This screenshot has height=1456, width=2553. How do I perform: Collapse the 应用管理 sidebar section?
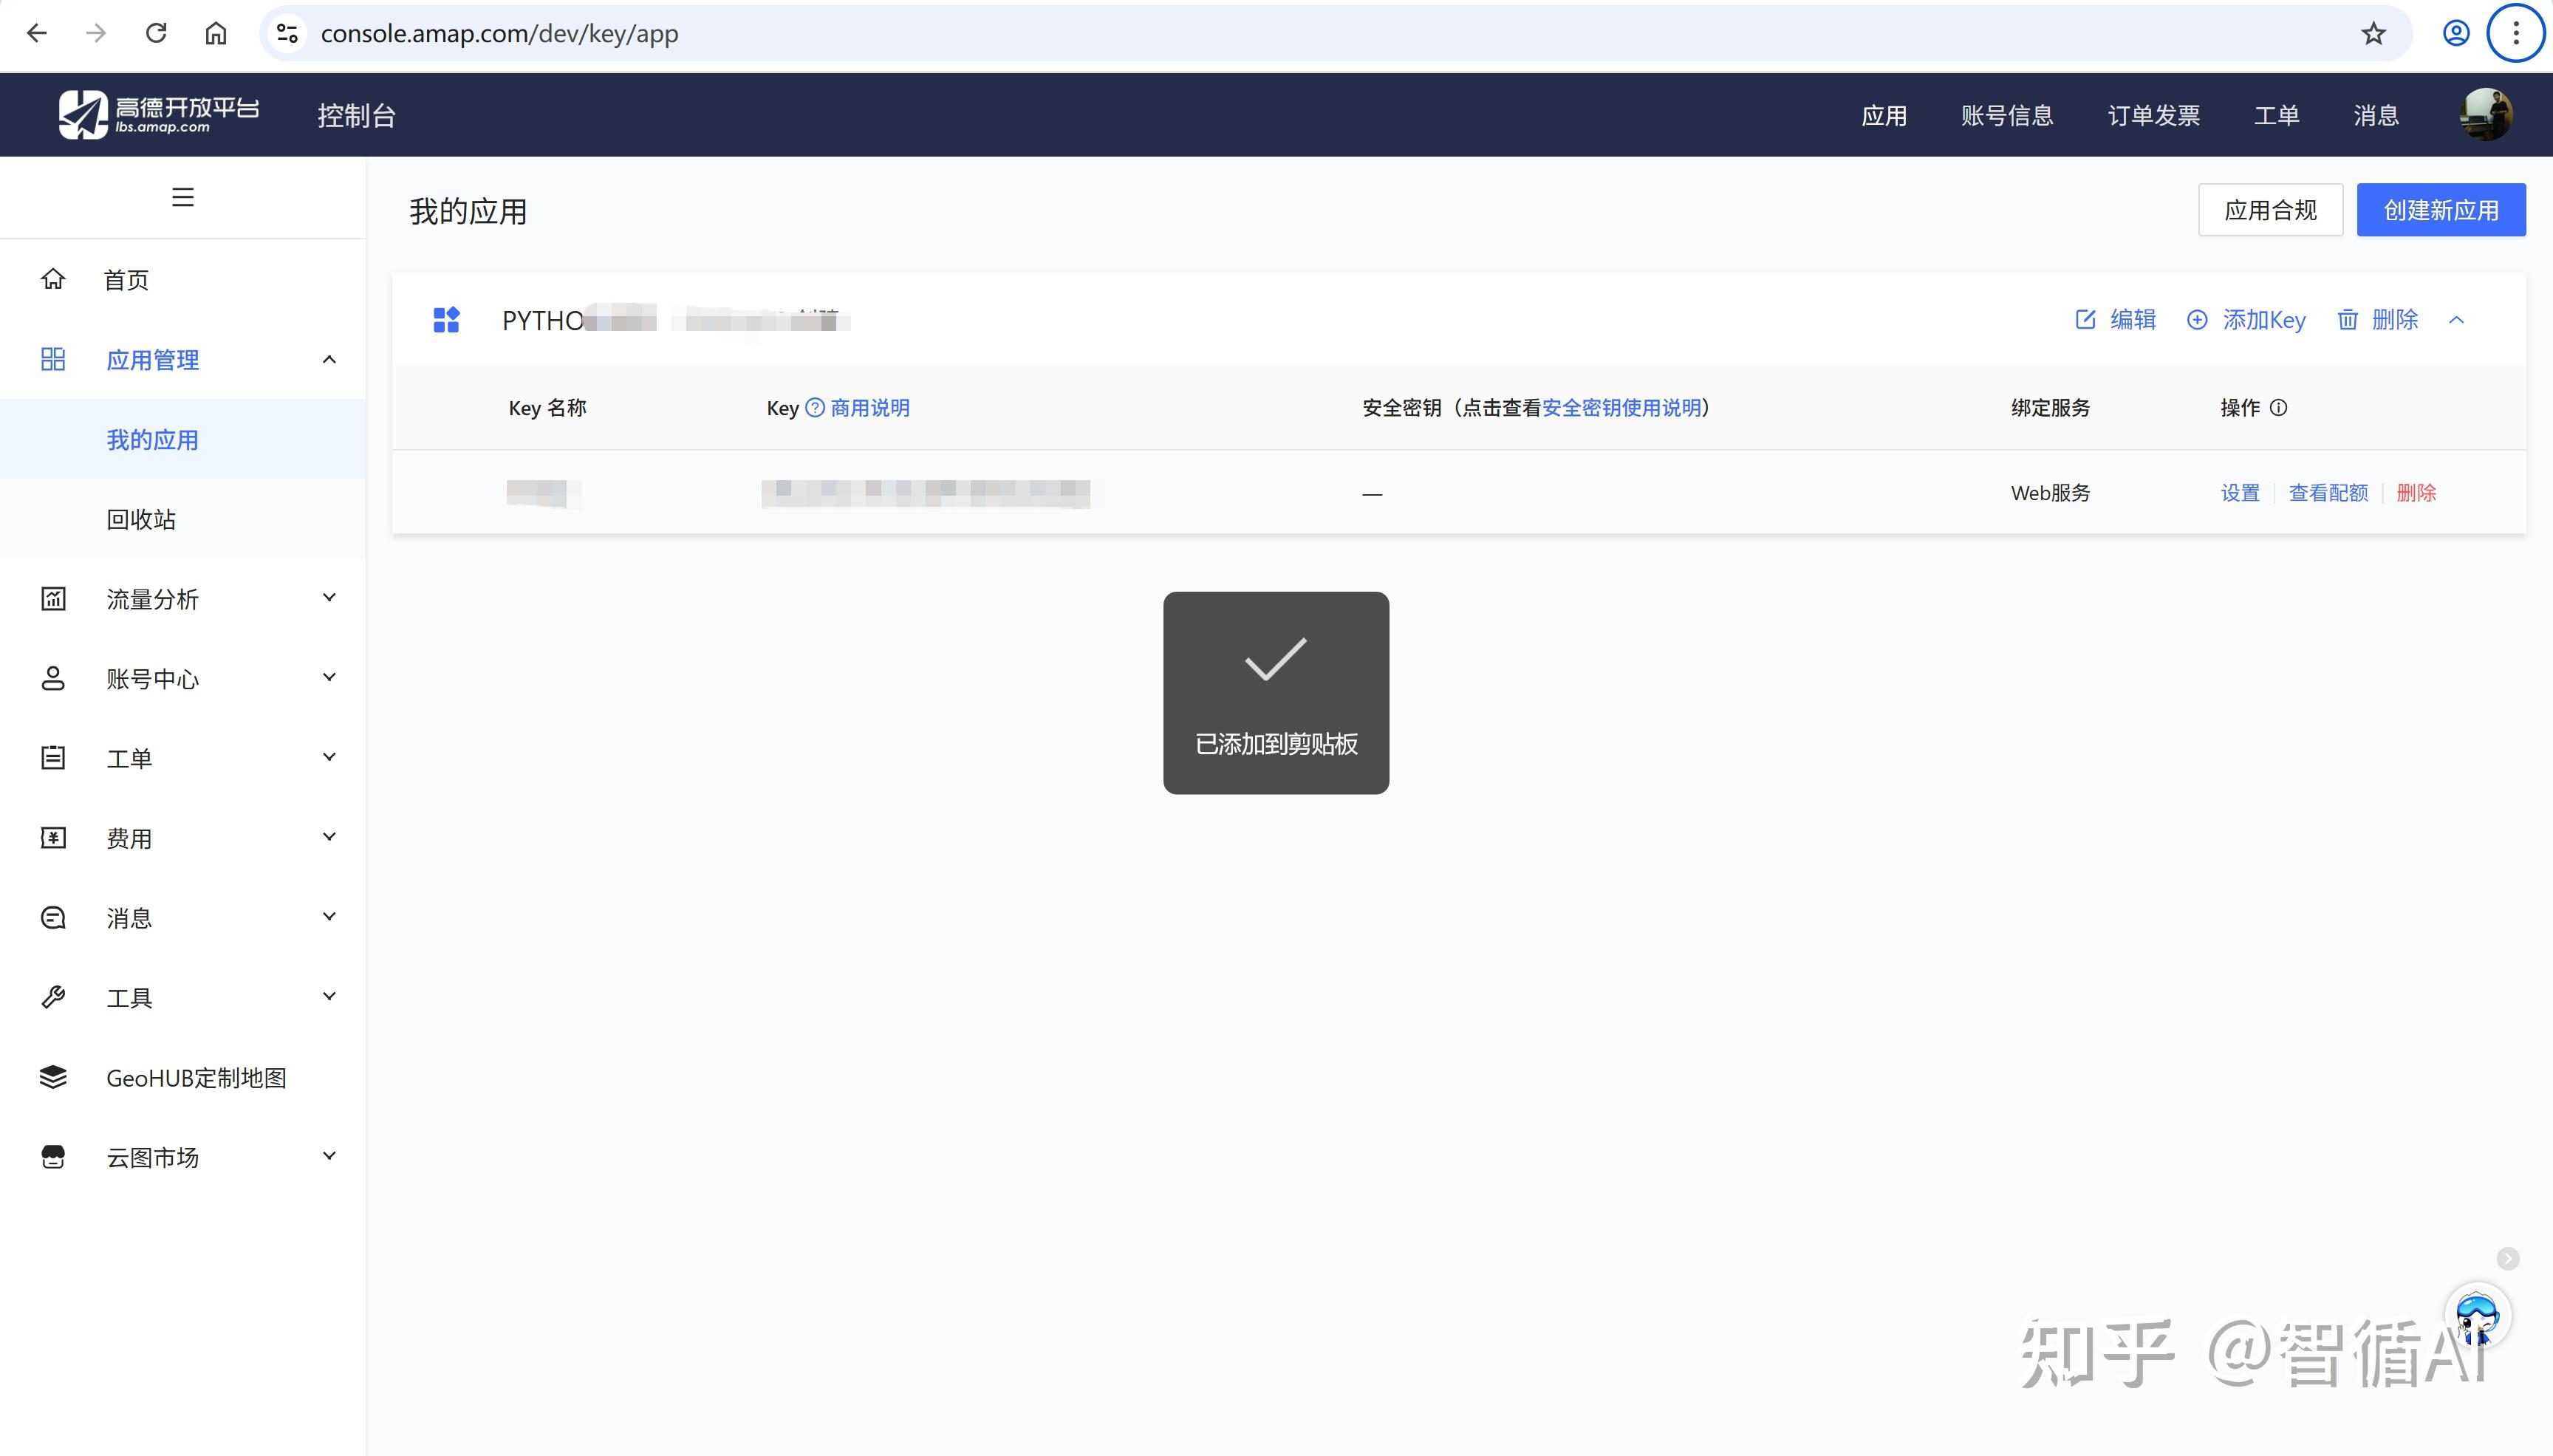(329, 359)
